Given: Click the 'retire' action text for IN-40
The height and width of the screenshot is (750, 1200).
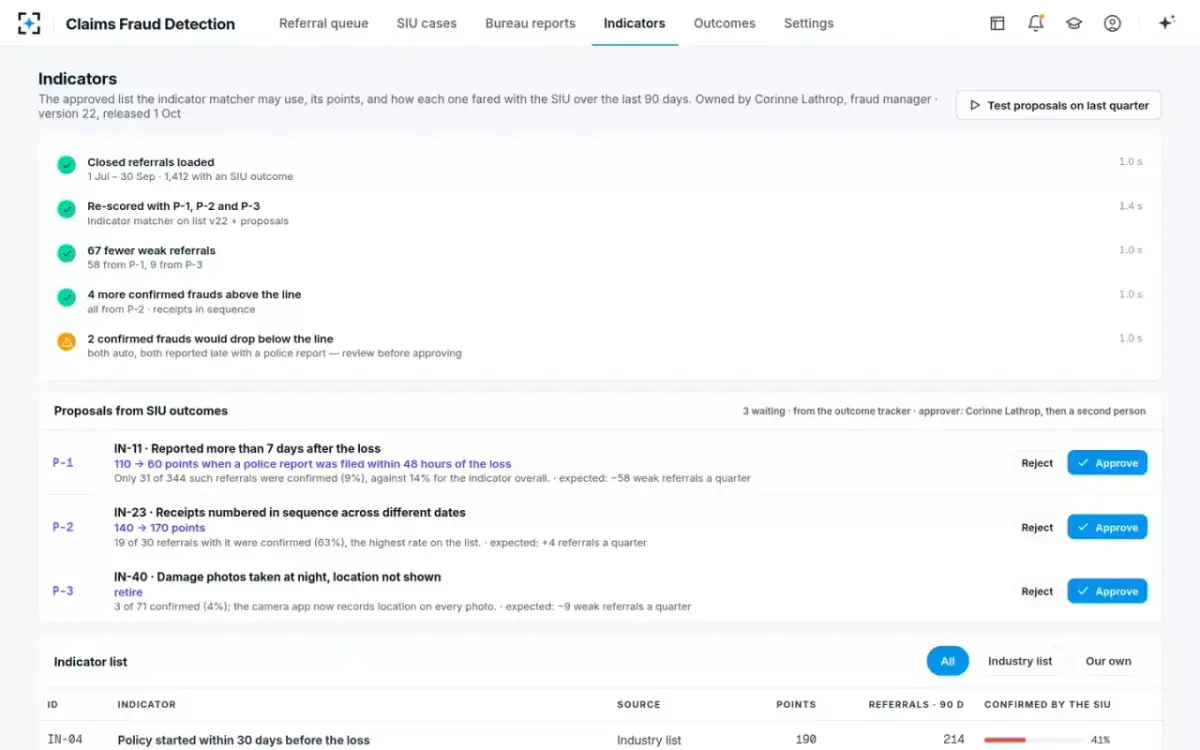Looking at the screenshot, I should tap(128, 592).
